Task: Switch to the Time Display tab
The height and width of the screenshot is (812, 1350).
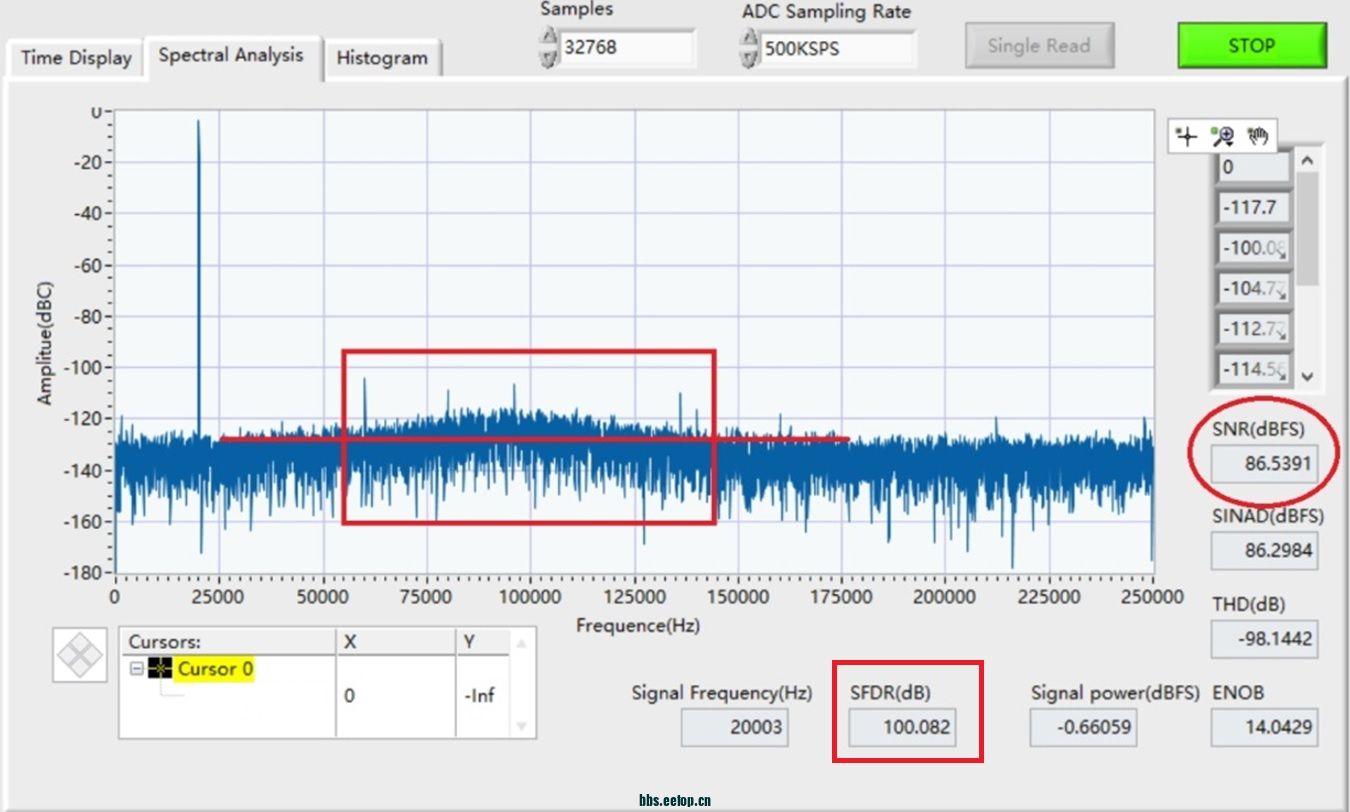Action: pos(76,58)
